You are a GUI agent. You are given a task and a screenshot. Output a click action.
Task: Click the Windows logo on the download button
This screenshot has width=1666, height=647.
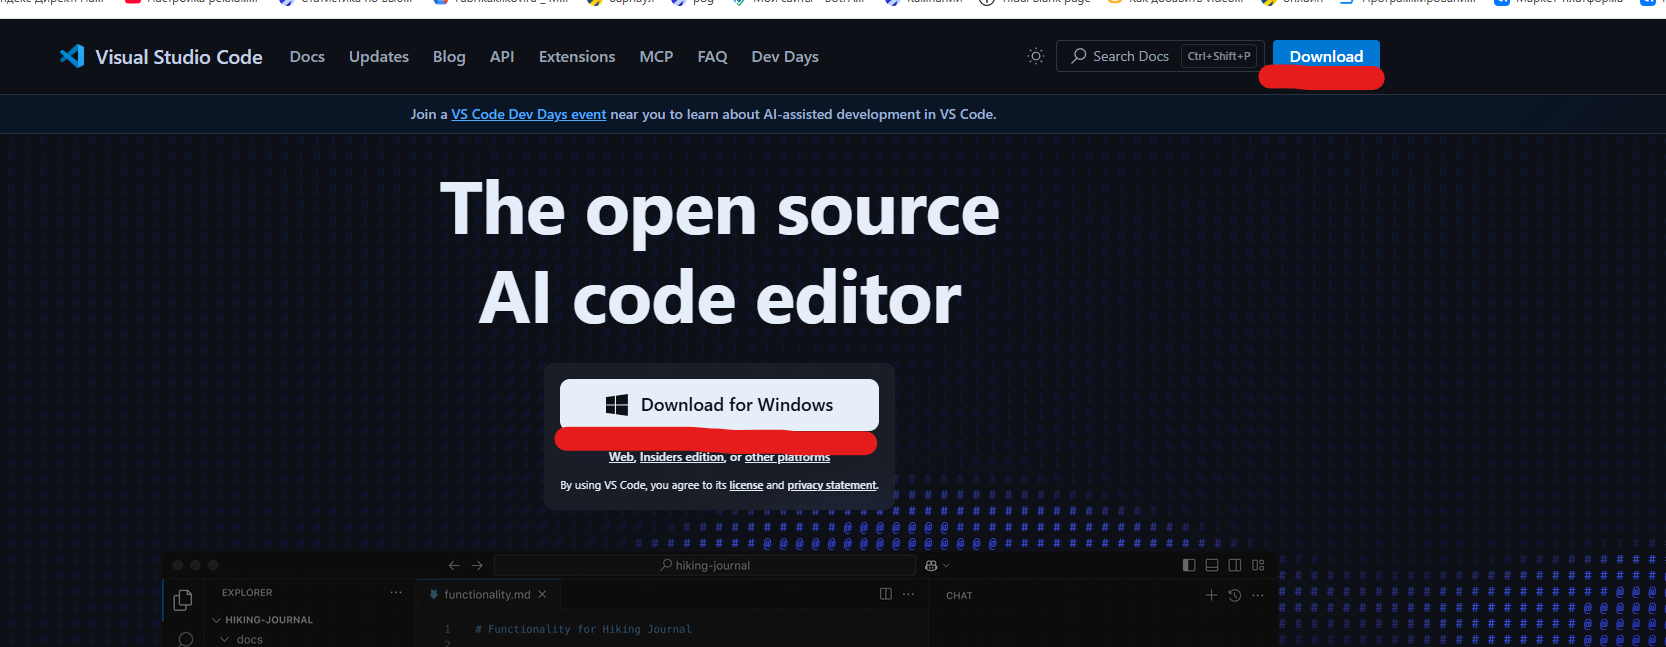pos(617,405)
